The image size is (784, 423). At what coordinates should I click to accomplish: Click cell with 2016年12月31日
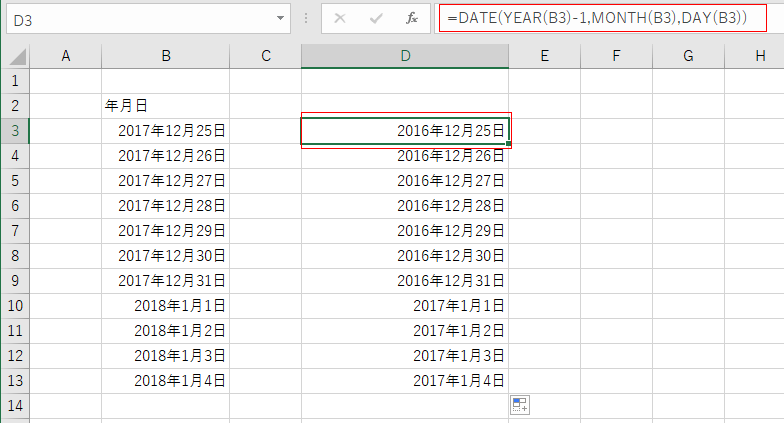(405, 280)
